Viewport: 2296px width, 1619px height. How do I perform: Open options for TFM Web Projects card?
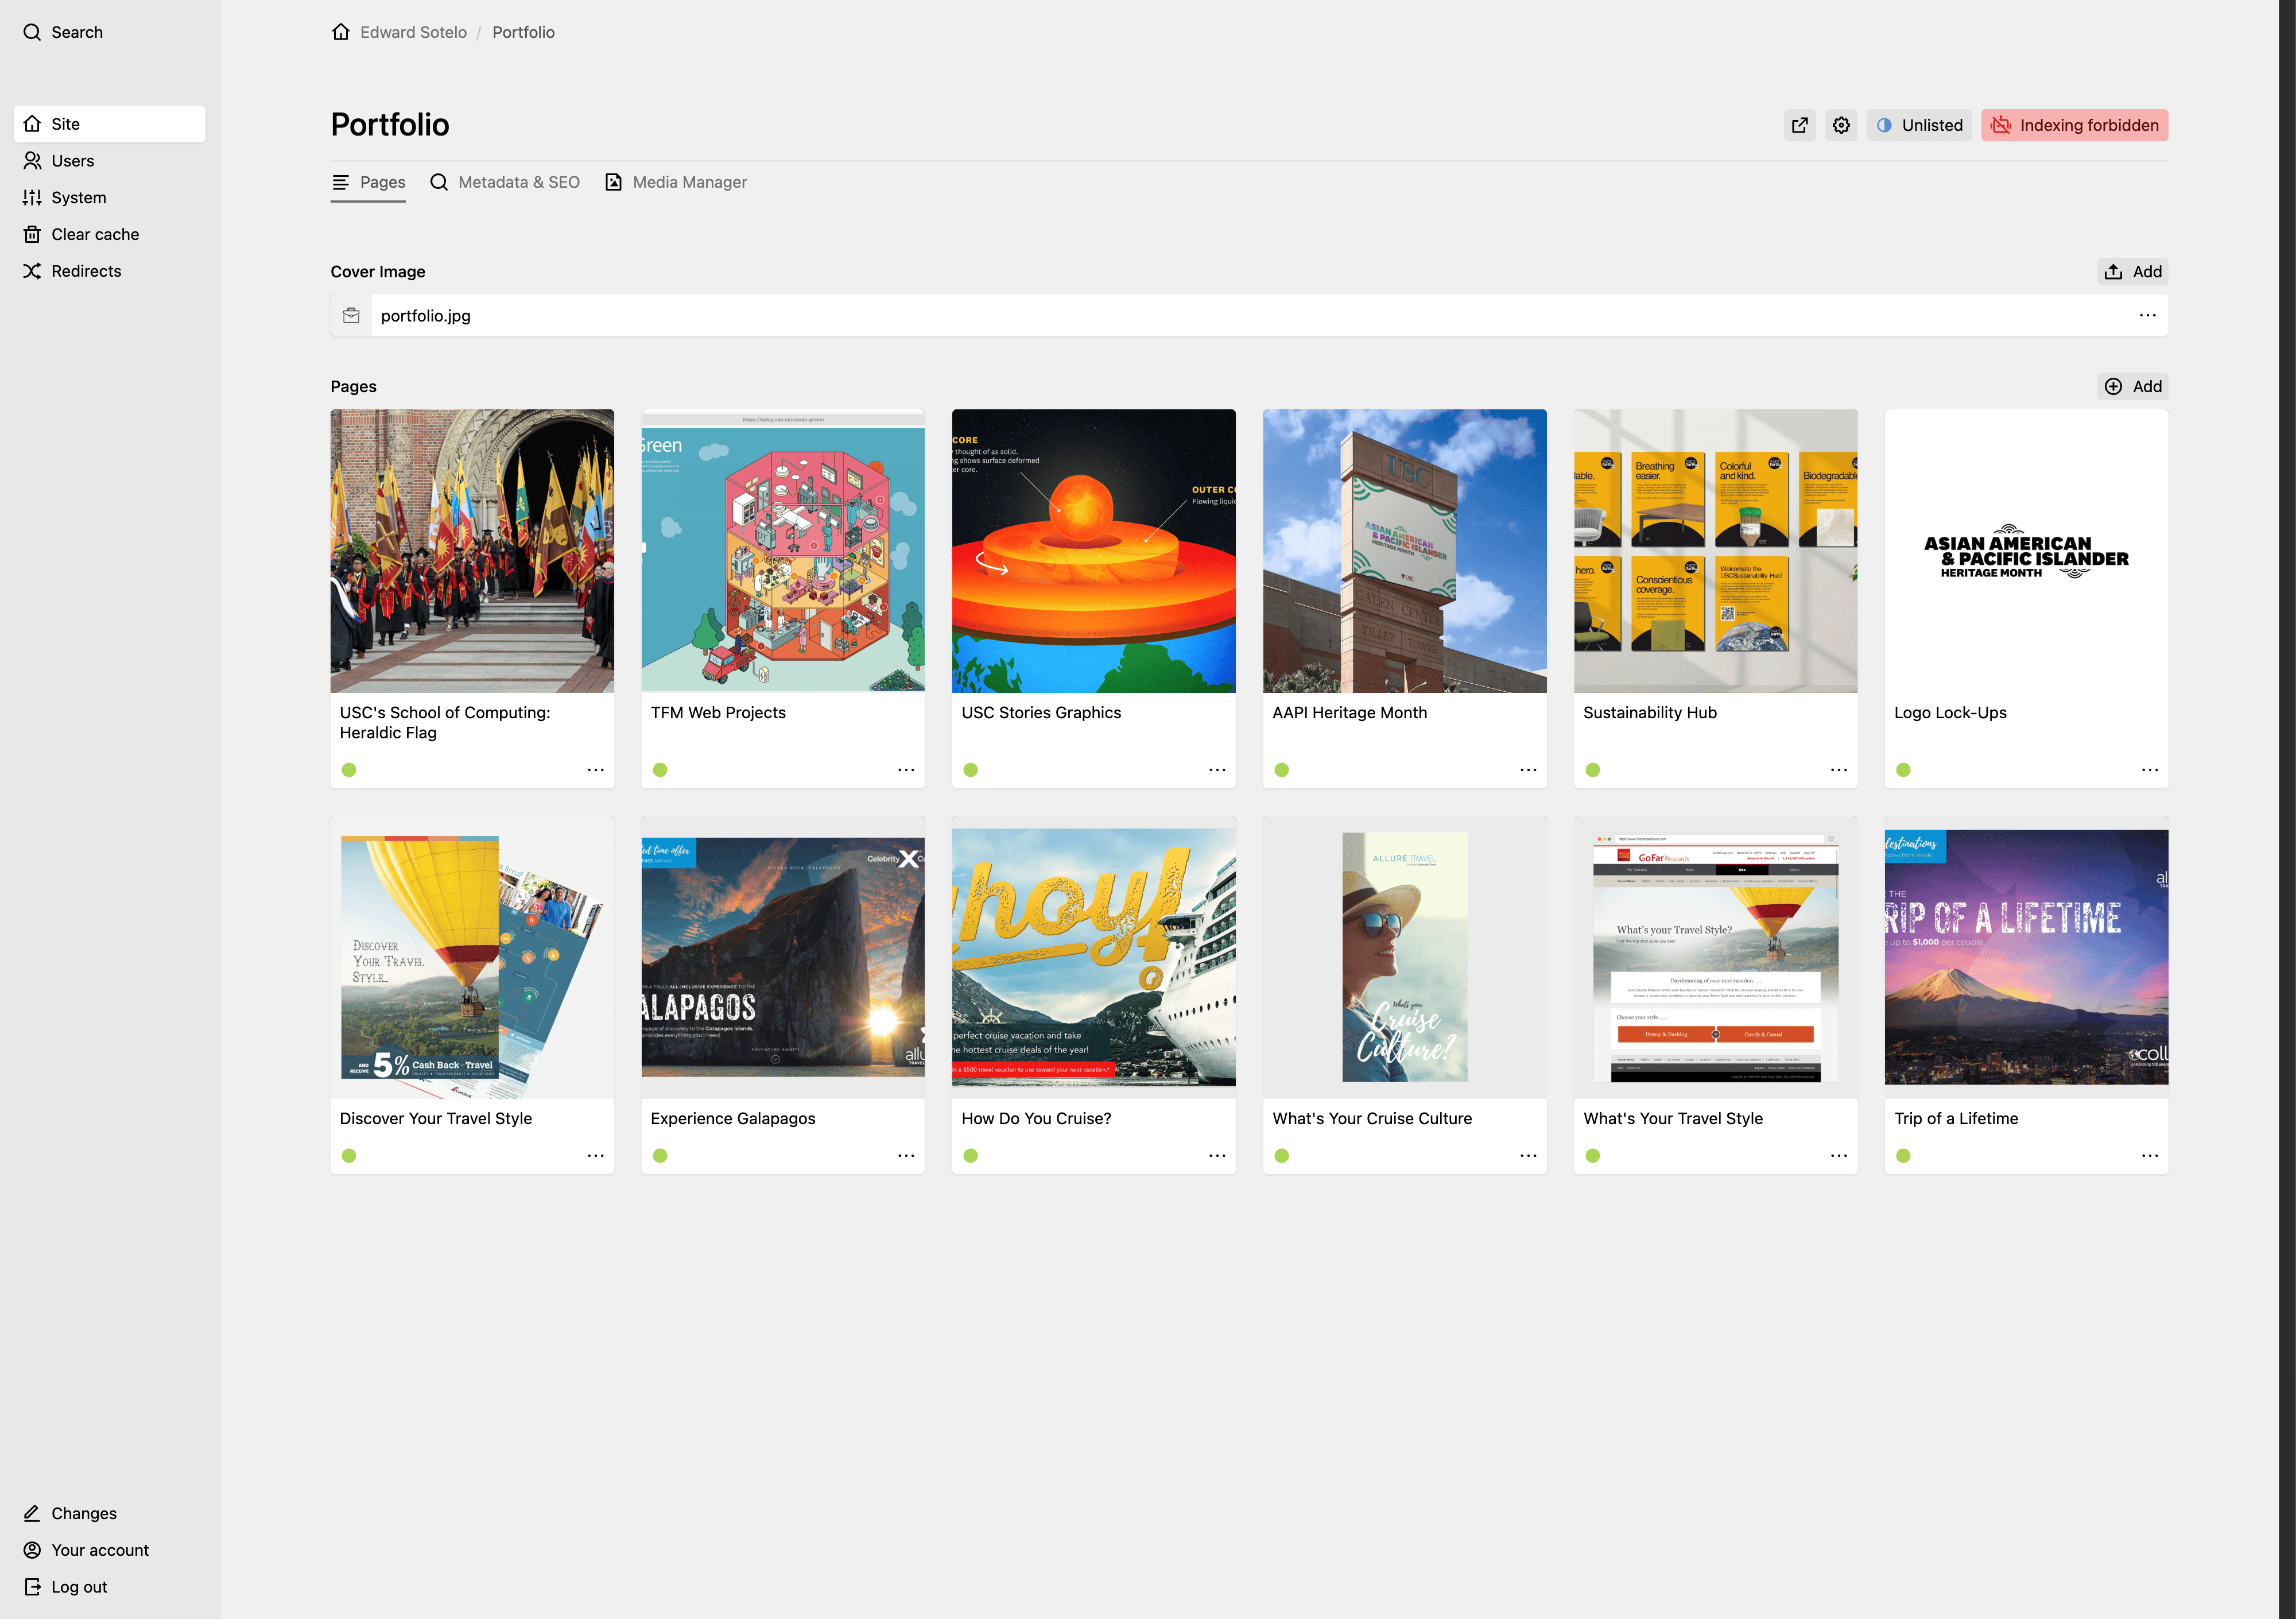tap(907, 770)
